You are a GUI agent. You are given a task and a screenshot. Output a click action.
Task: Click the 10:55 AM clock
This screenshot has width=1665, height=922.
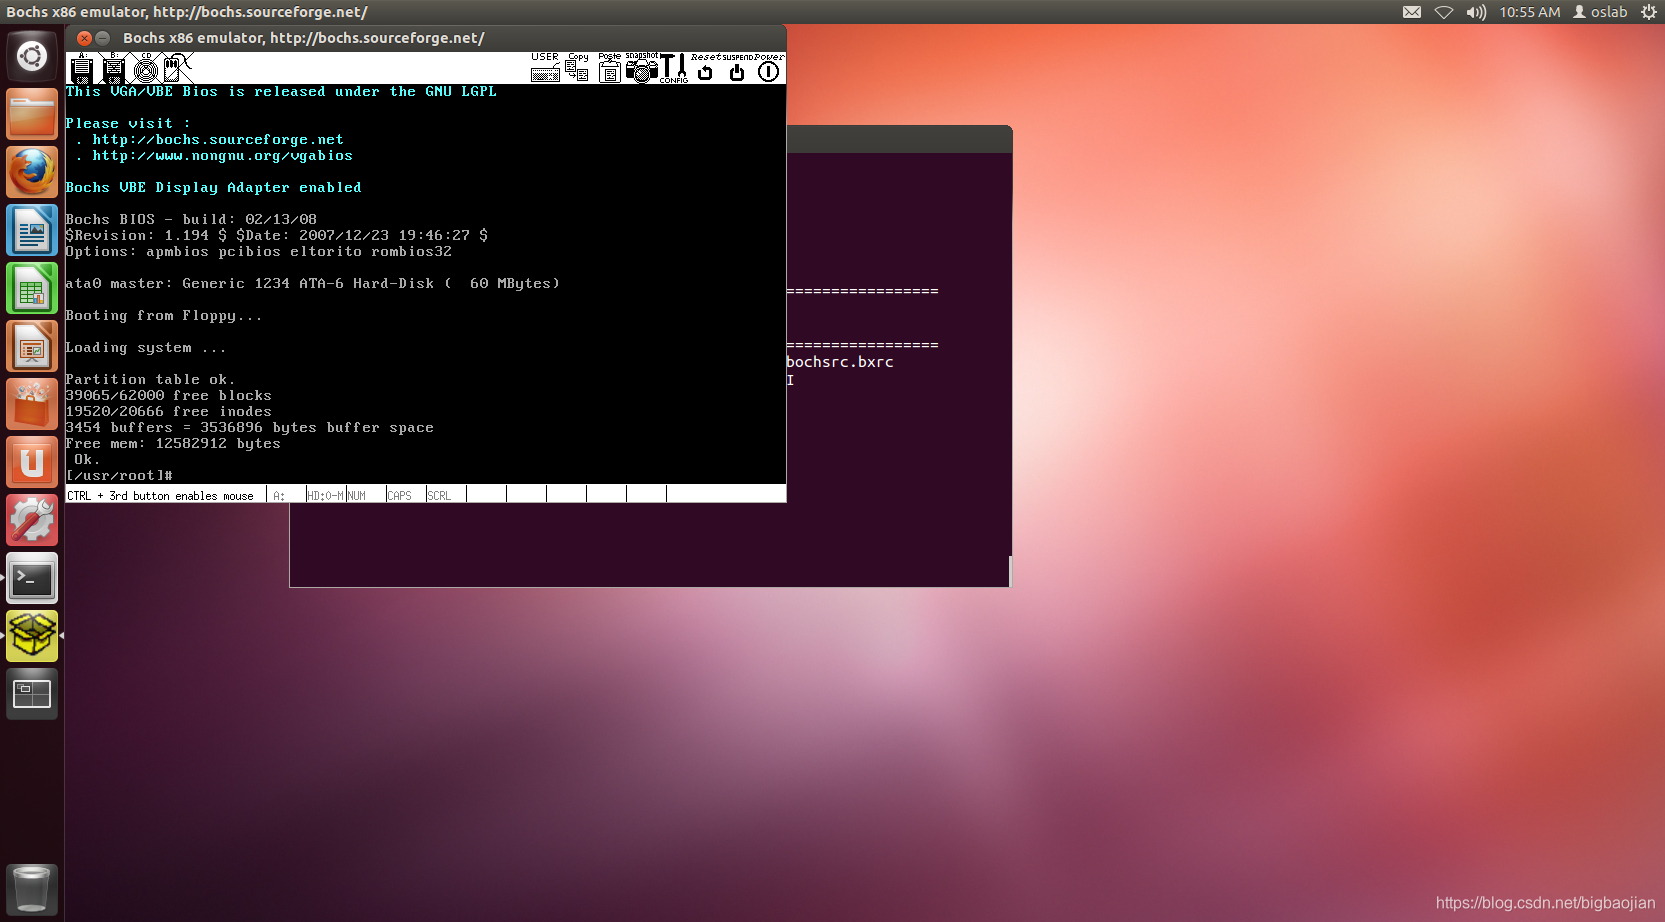pos(1529,12)
